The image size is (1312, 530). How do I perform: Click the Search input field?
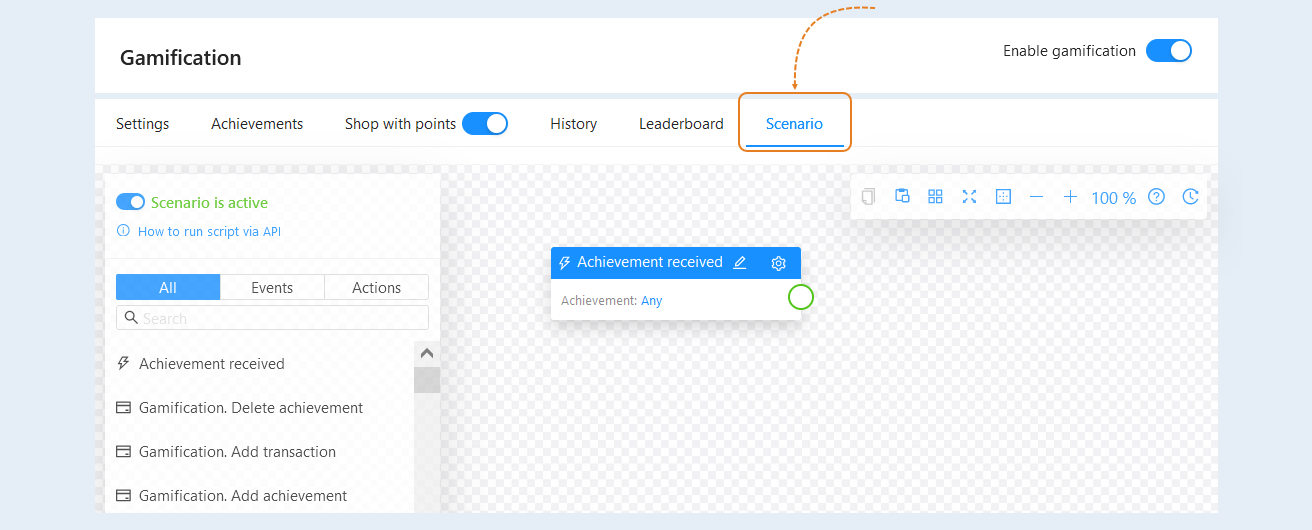pyautogui.click(x=272, y=318)
